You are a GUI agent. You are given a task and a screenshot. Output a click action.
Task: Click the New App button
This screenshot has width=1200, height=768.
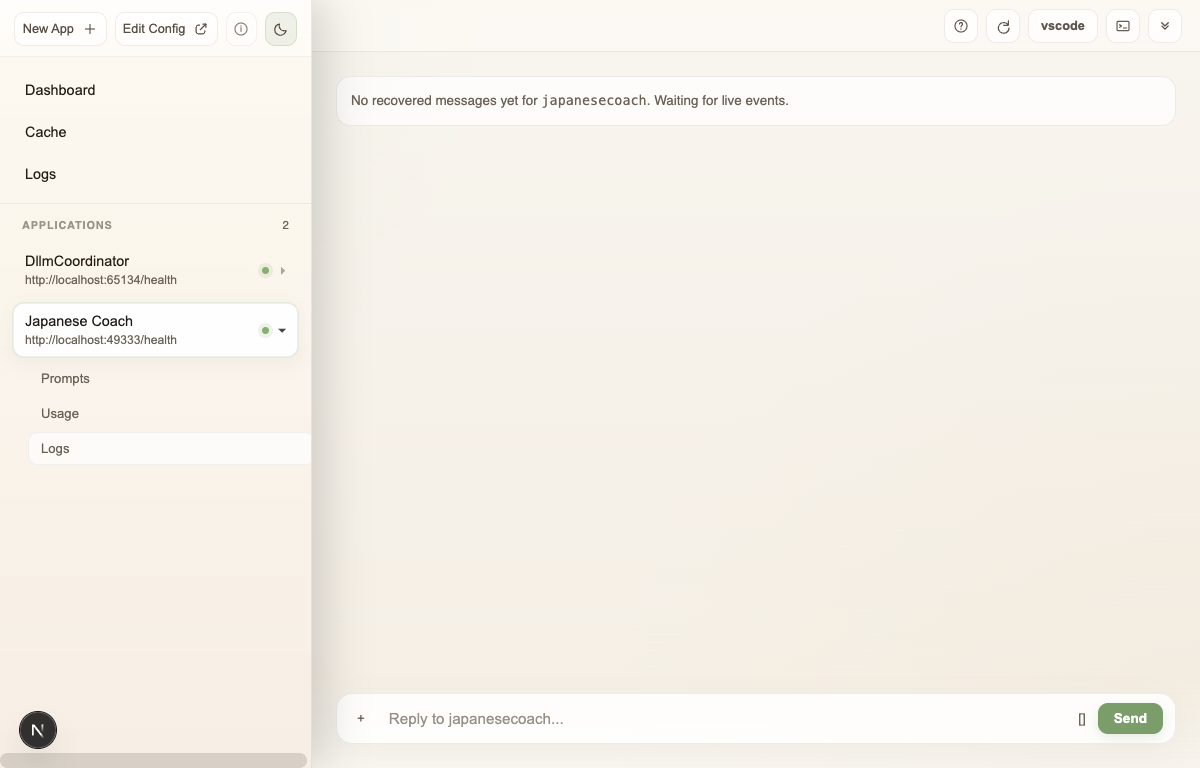(60, 29)
